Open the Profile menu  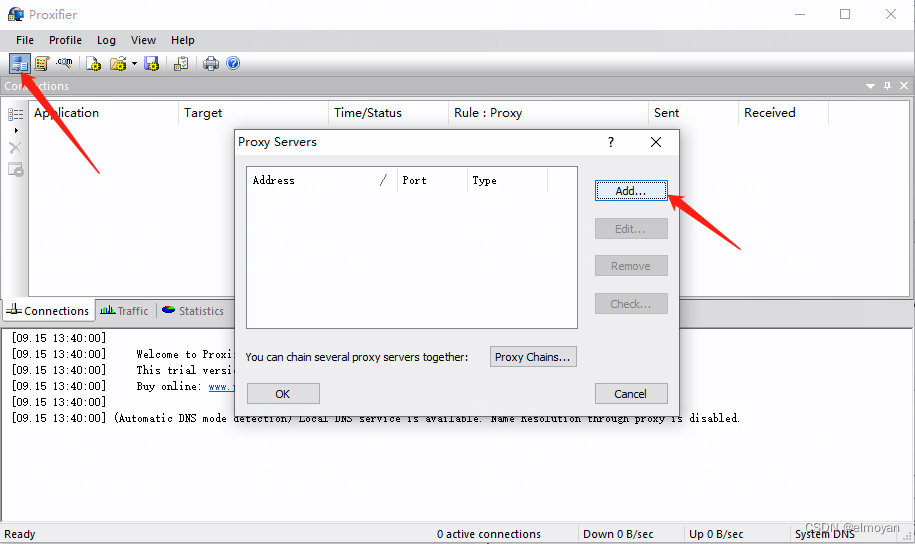65,40
